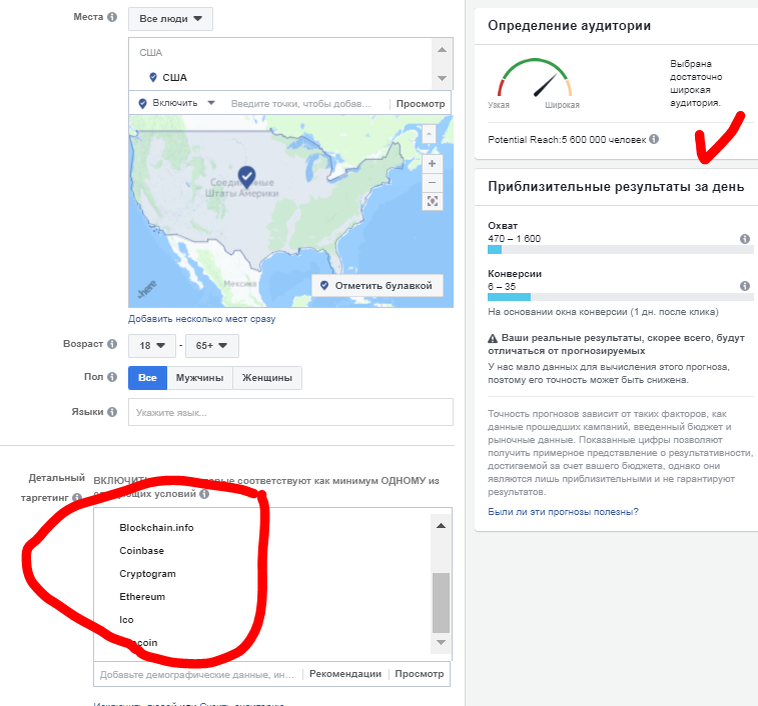Select Ethereum interest

[x=142, y=597]
